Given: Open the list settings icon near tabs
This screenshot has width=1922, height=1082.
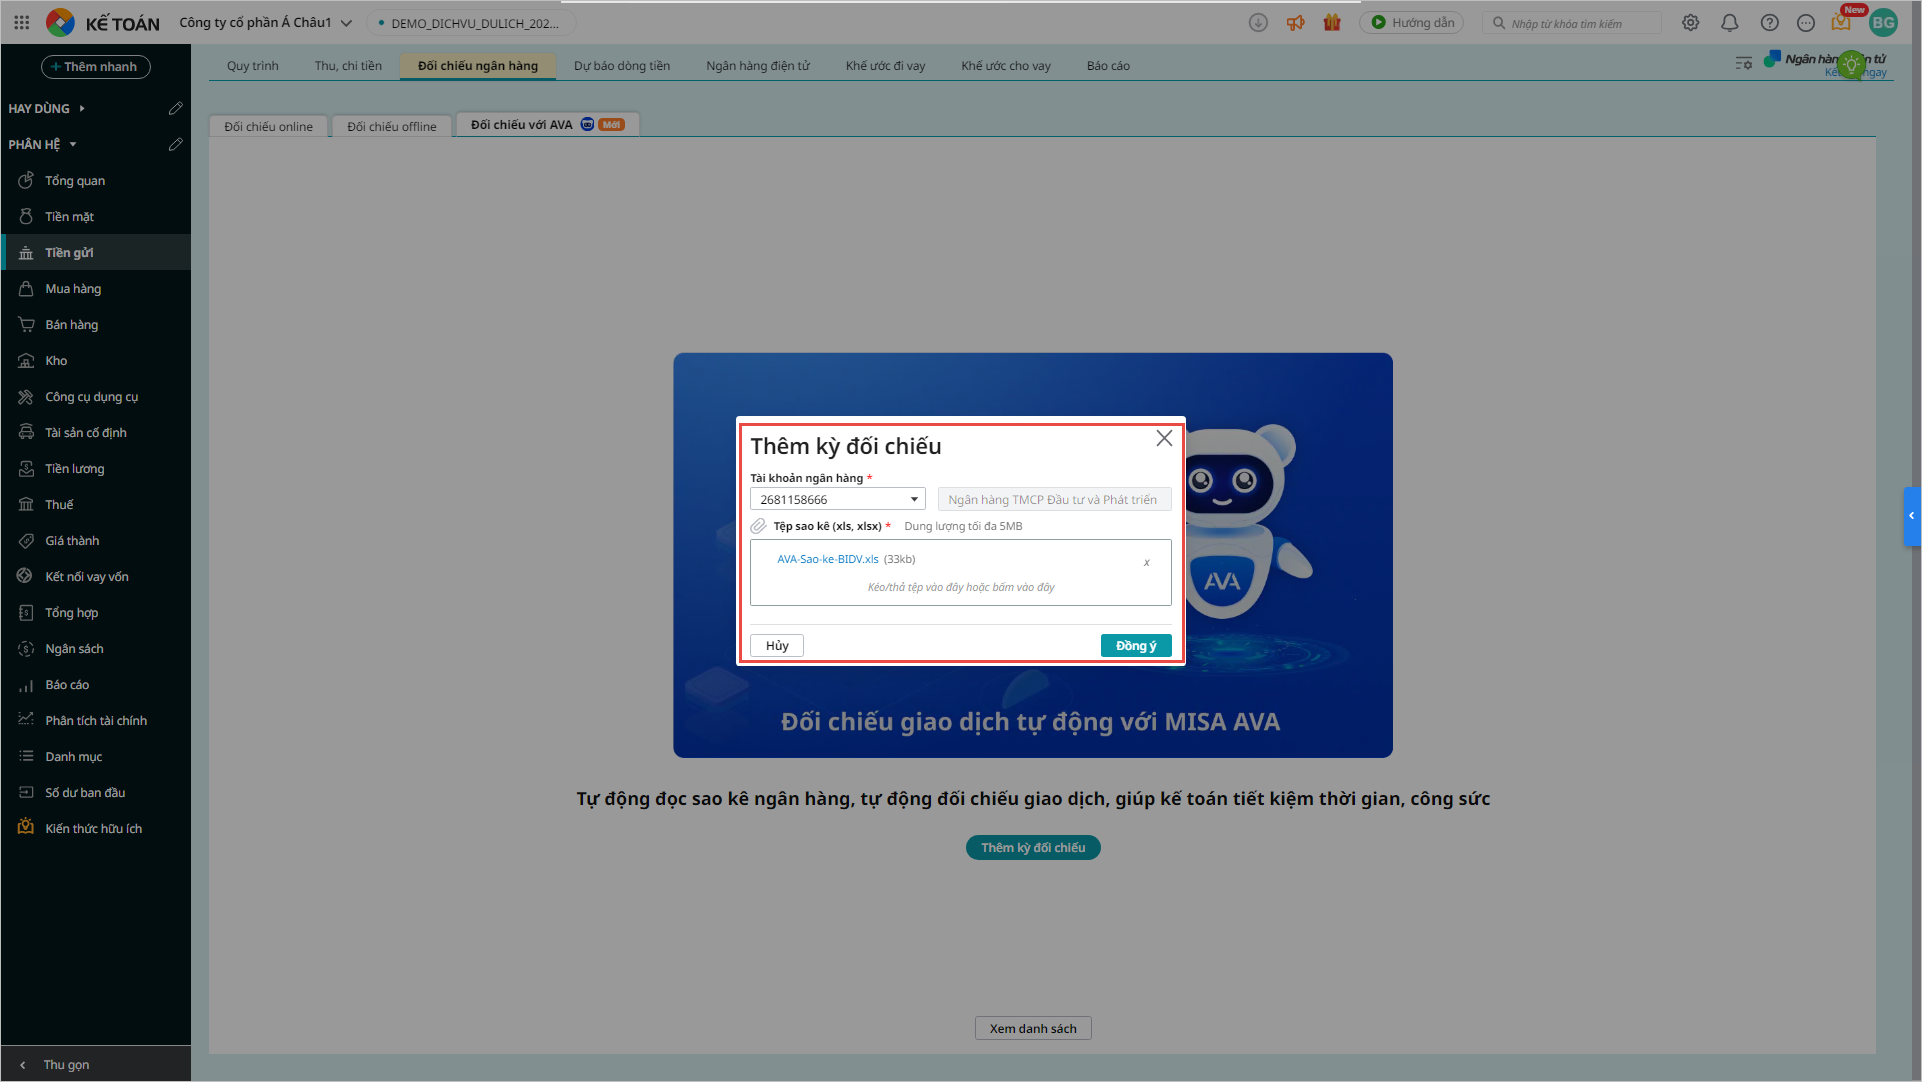Looking at the screenshot, I should pos(1743,63).
